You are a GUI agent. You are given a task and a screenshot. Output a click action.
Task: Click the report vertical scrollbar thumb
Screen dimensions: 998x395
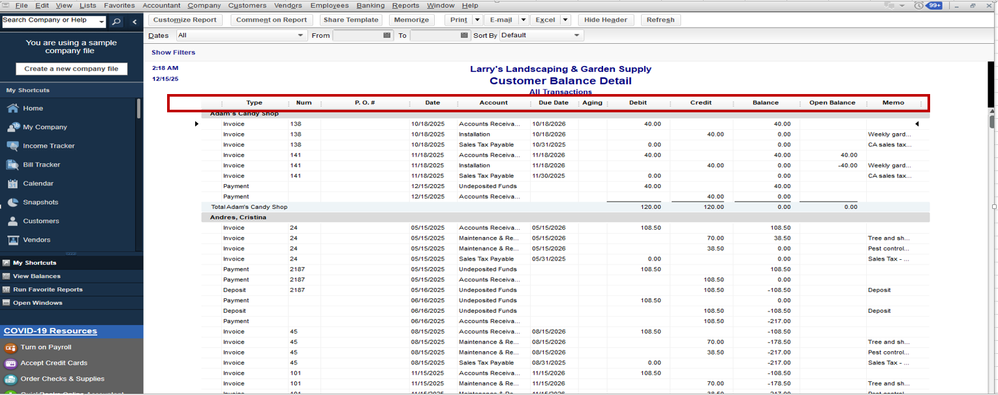pyautogui.click(x=992, y=121)
